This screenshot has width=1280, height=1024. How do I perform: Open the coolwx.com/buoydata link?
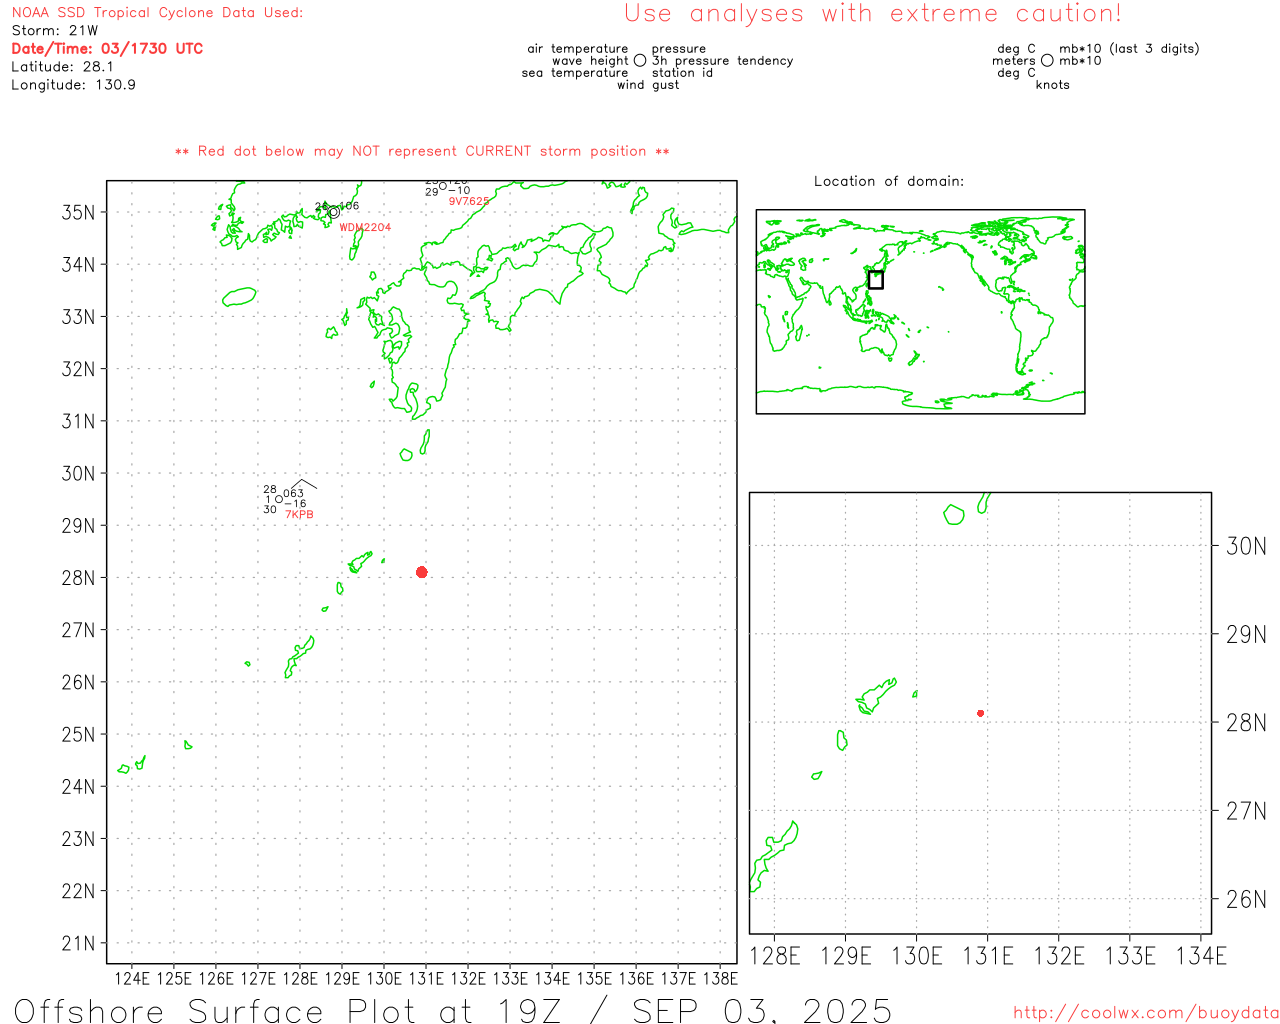(x=1146, y=1013)
